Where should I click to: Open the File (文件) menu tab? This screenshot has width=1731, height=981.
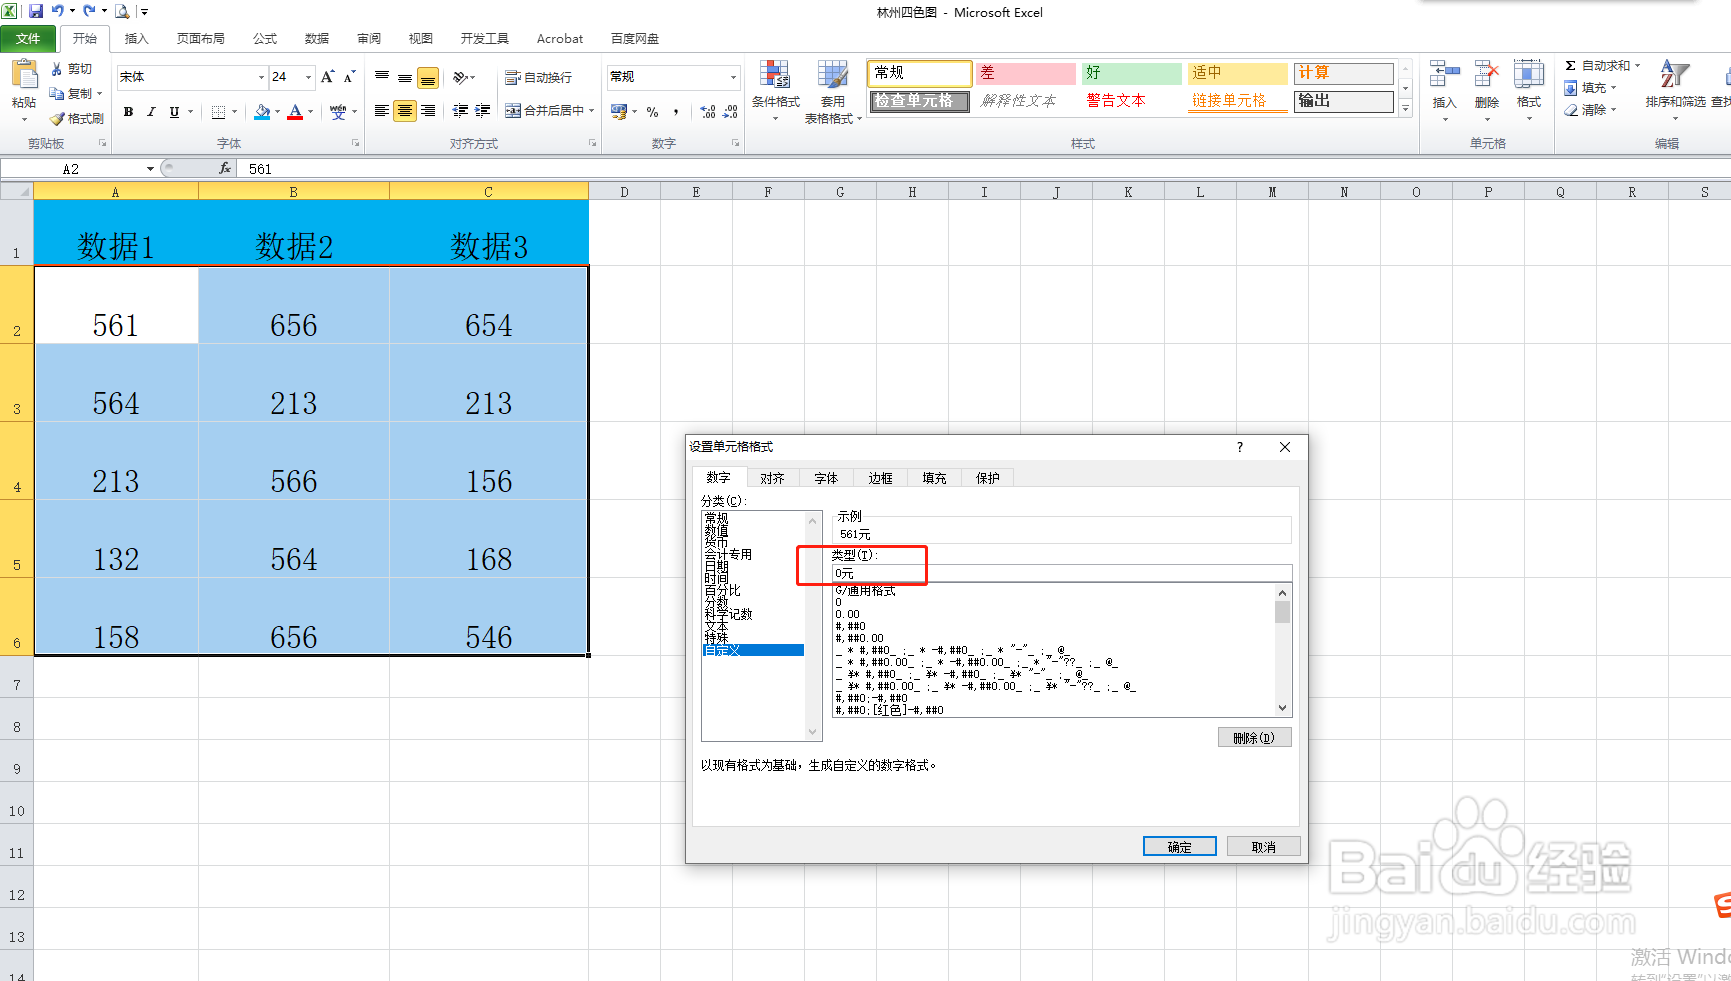(28, 39)
